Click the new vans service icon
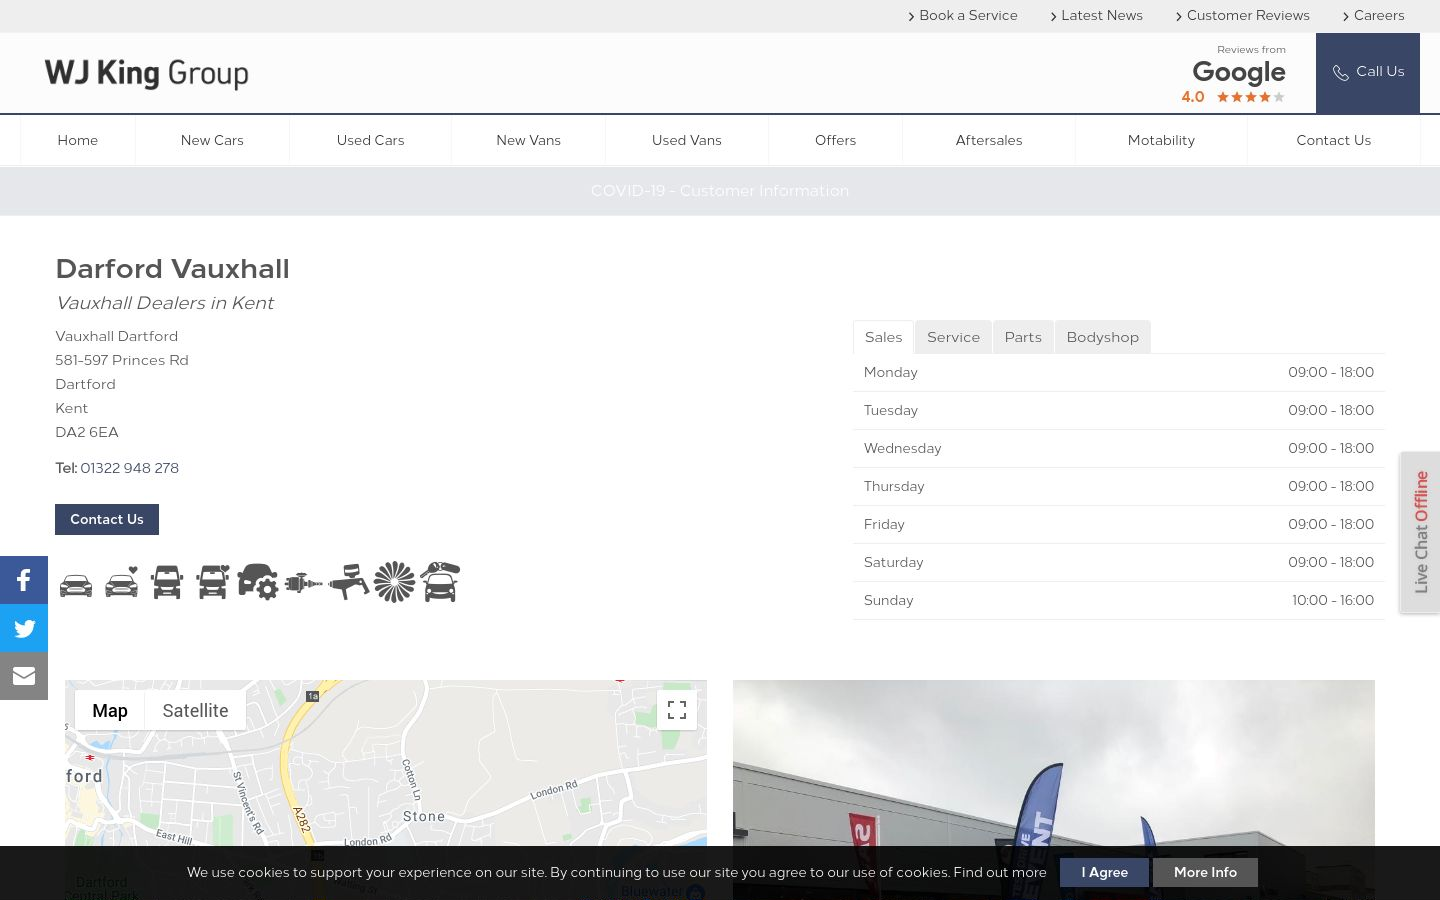 [x=167, y=582]
